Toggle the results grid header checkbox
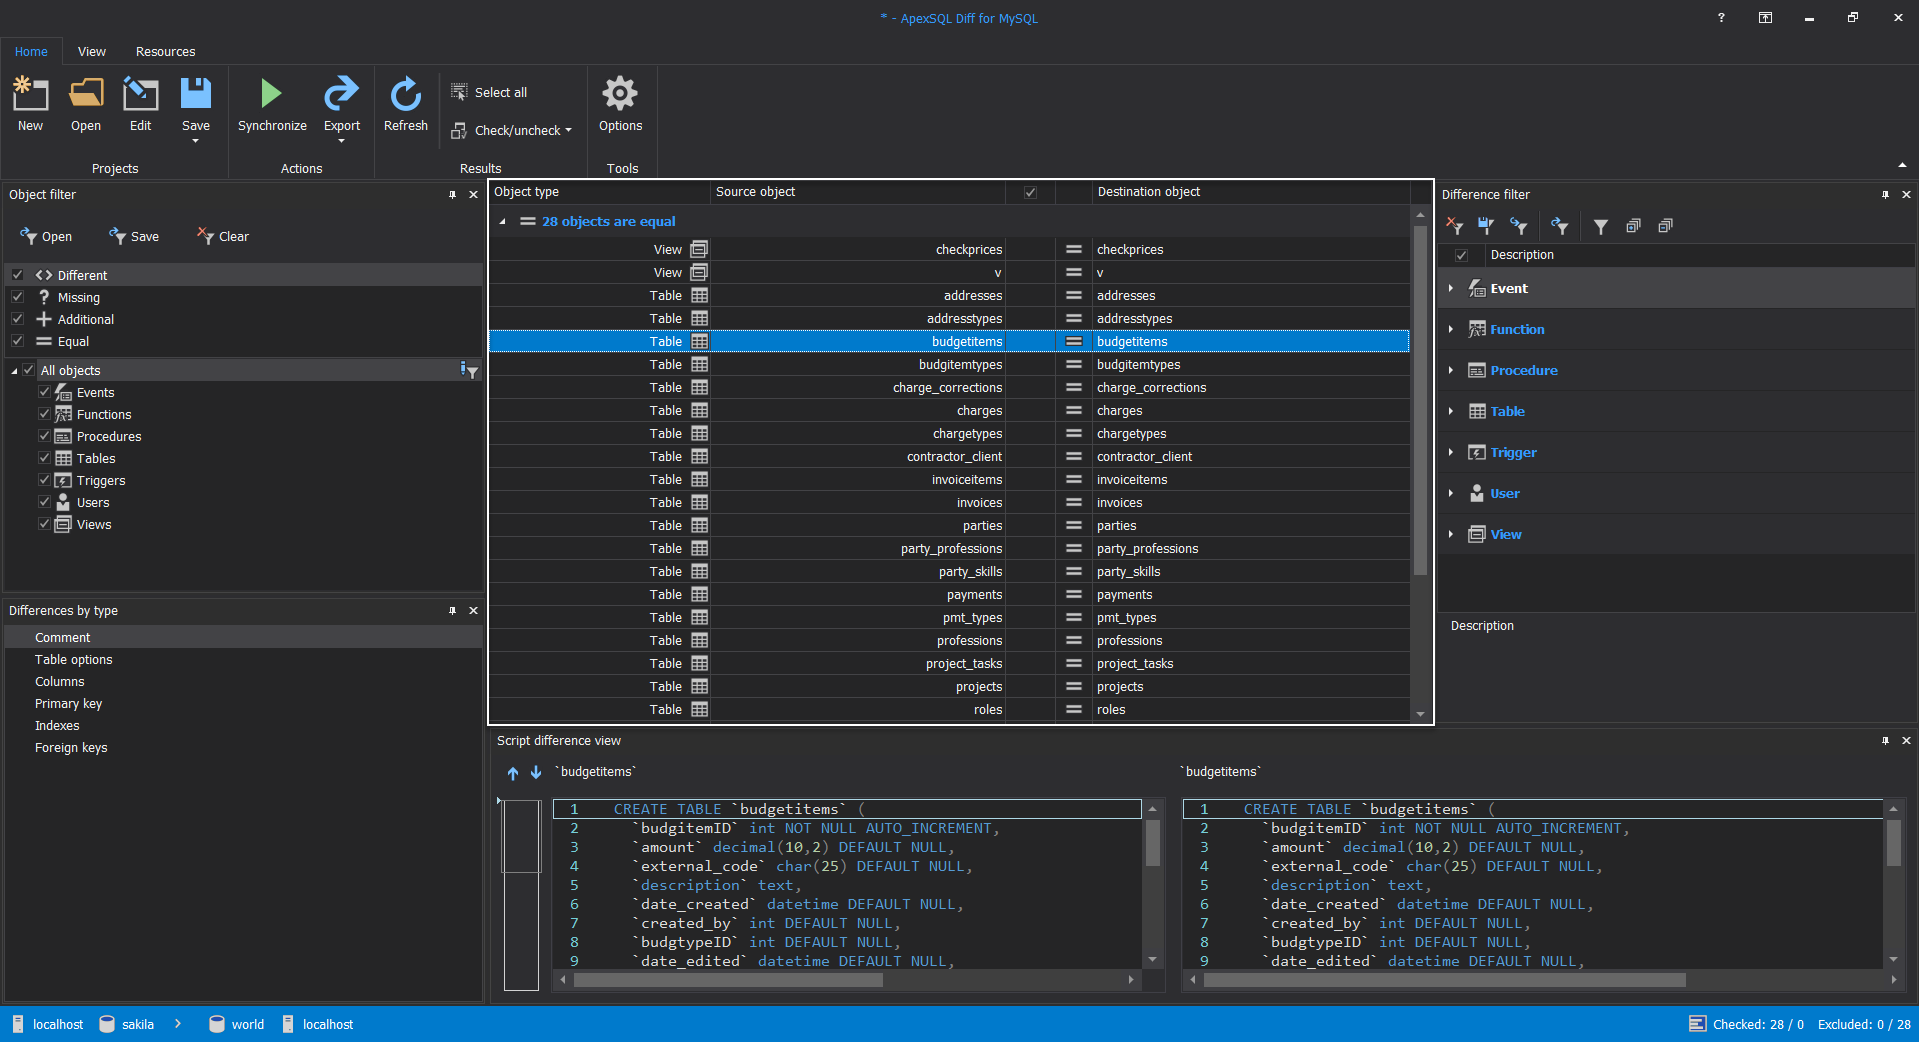The height and width of the screenshot is (1042, 1919). point(1030,192)
